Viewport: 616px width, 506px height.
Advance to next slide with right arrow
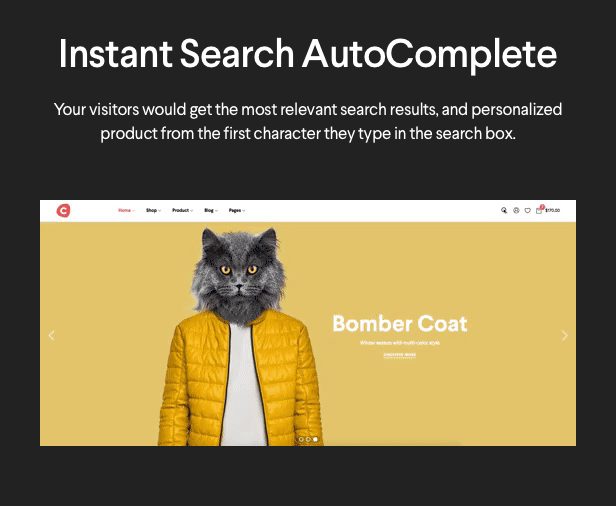click(x=564, y=336)
